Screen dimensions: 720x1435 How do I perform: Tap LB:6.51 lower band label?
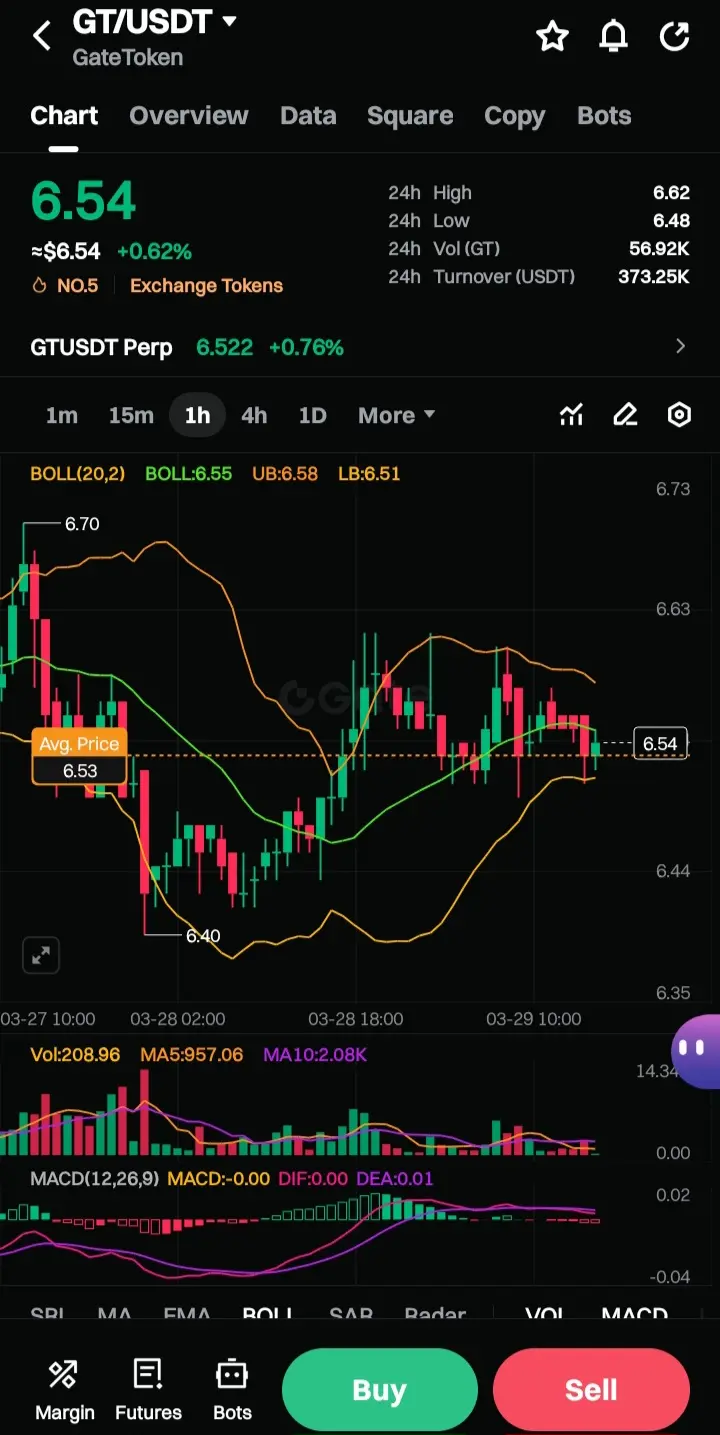pyautogui.click(x=369, y=474)
